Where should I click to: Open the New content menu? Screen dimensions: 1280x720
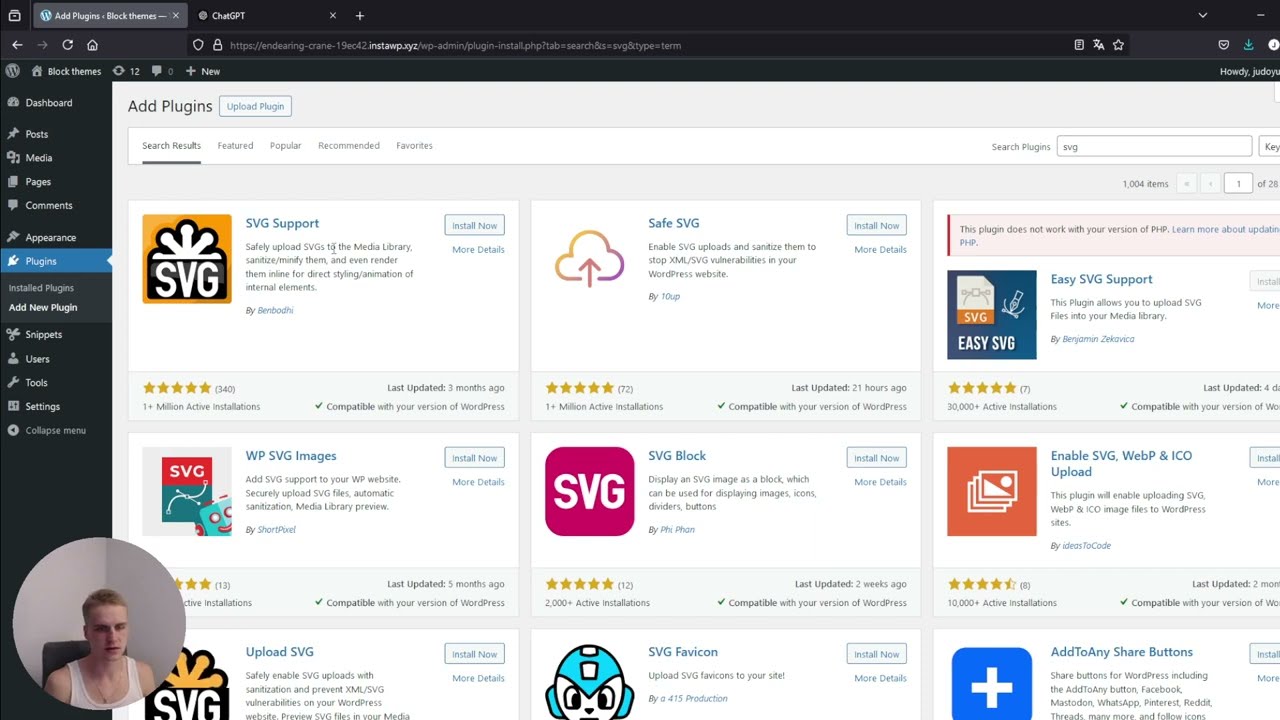coord(203,71)
